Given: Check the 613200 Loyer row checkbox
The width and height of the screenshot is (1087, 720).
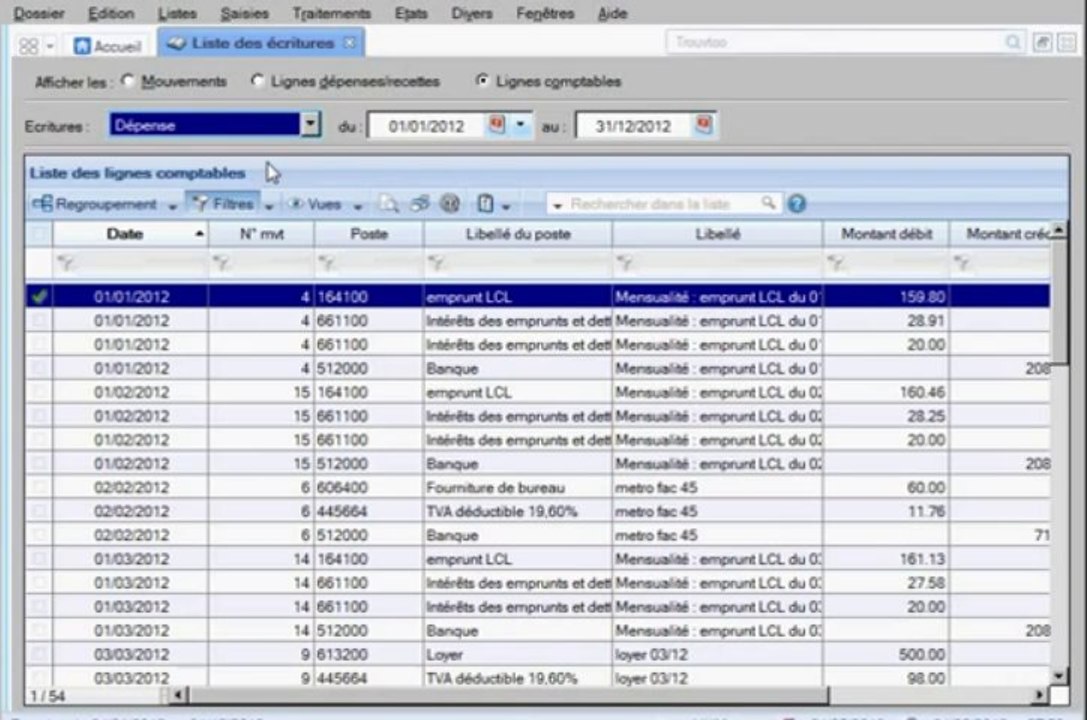Looking at the screenshot, I should pyautogui.click(x=39, y=654).
